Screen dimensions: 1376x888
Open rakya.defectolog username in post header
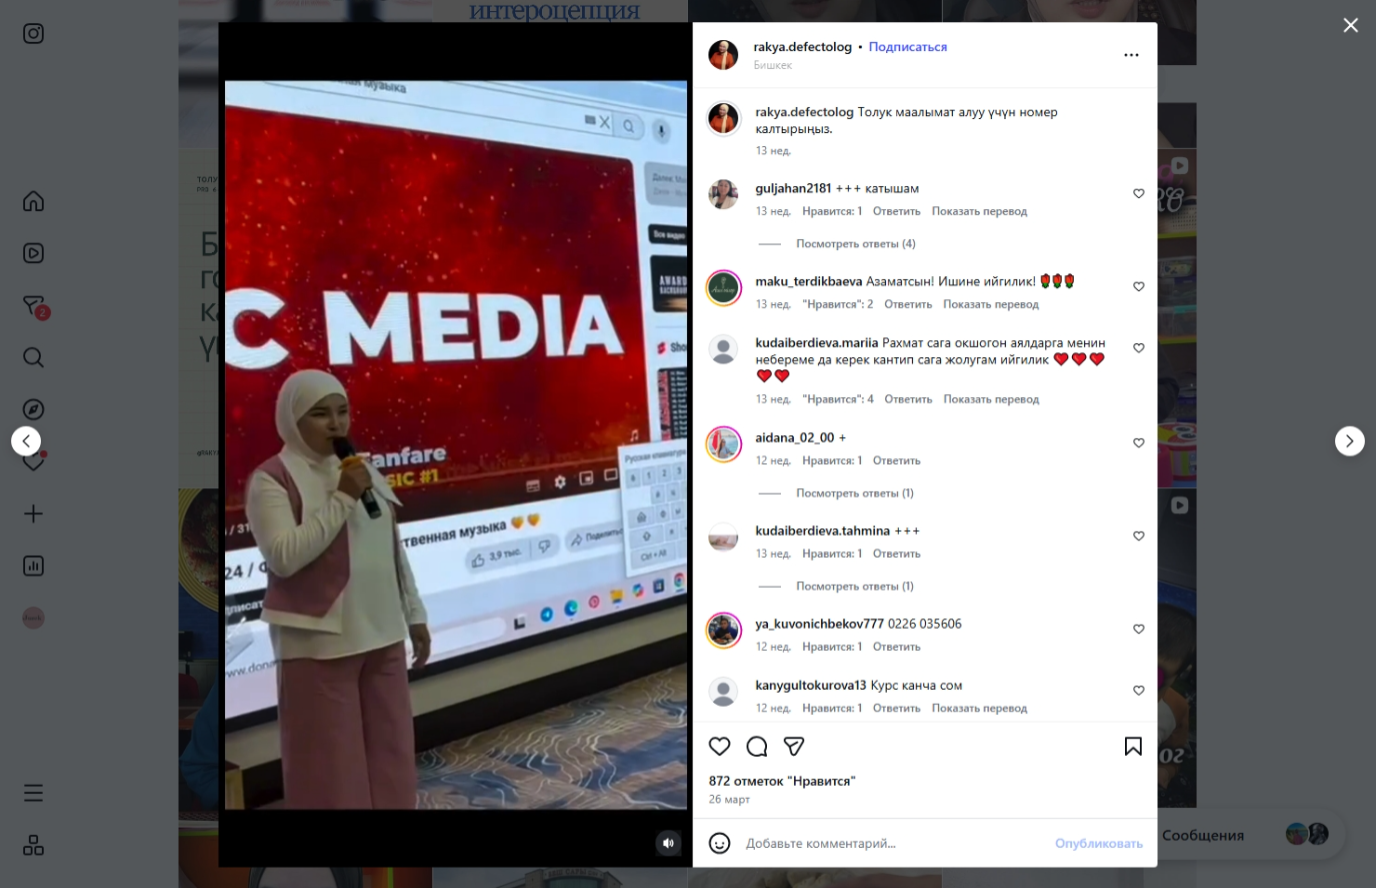803,47
